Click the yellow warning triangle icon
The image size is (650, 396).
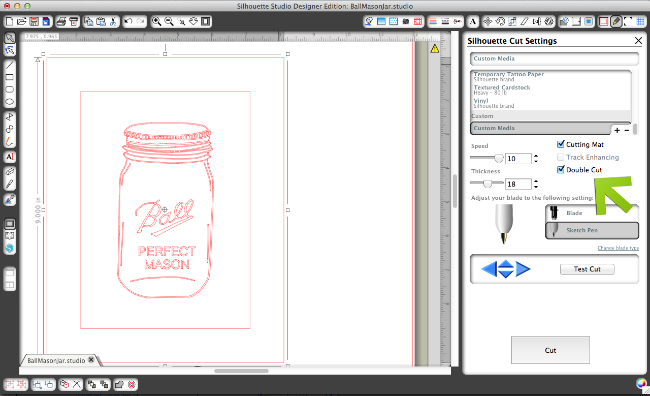pos(434,49)
